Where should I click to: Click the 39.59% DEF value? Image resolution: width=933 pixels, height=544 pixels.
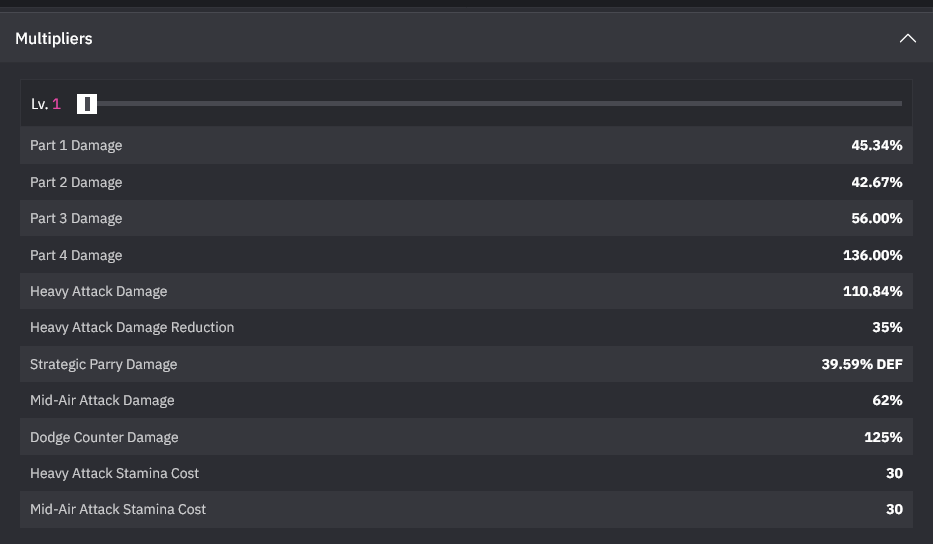(862, 364)
